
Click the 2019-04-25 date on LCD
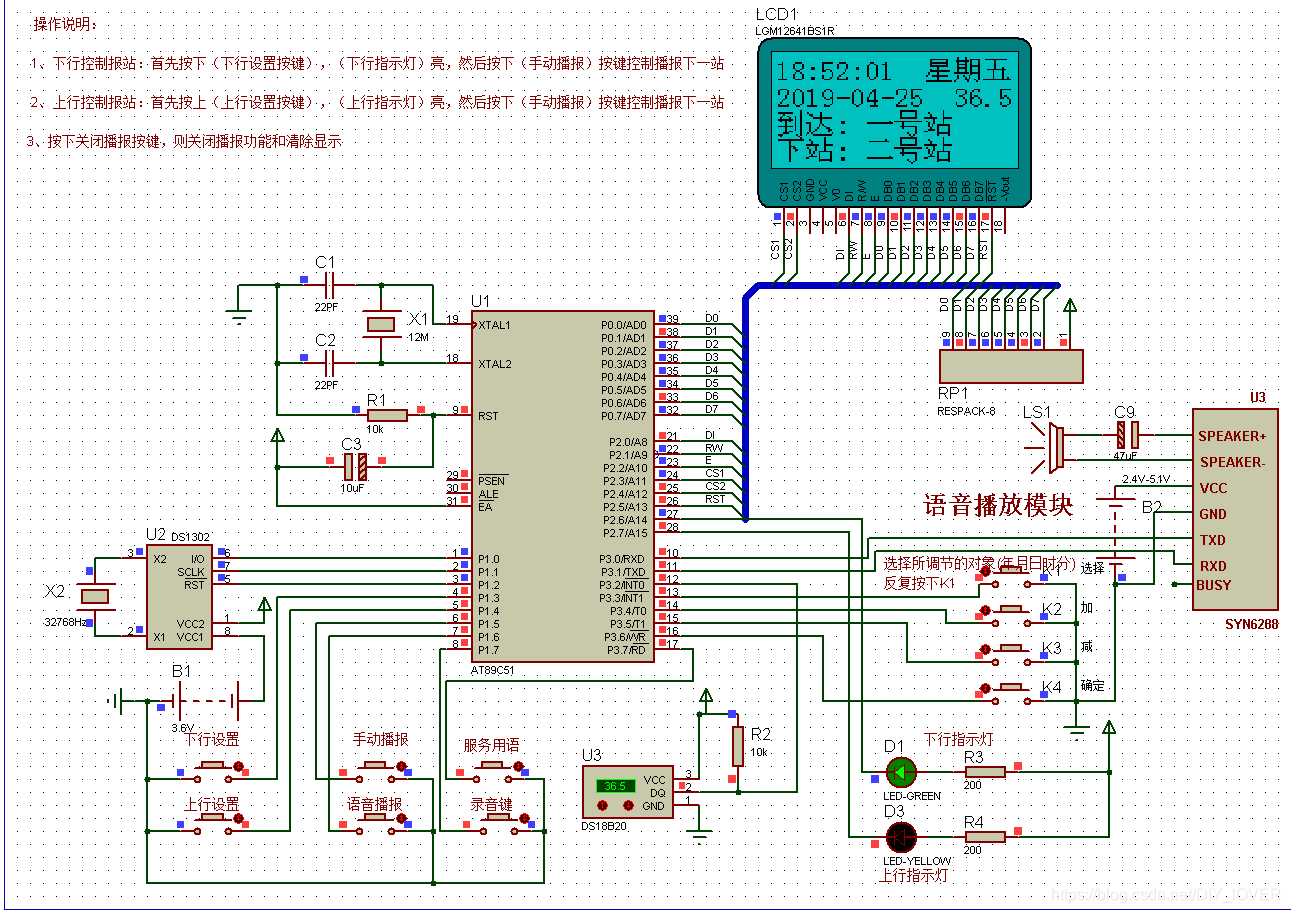coord(848,98)
